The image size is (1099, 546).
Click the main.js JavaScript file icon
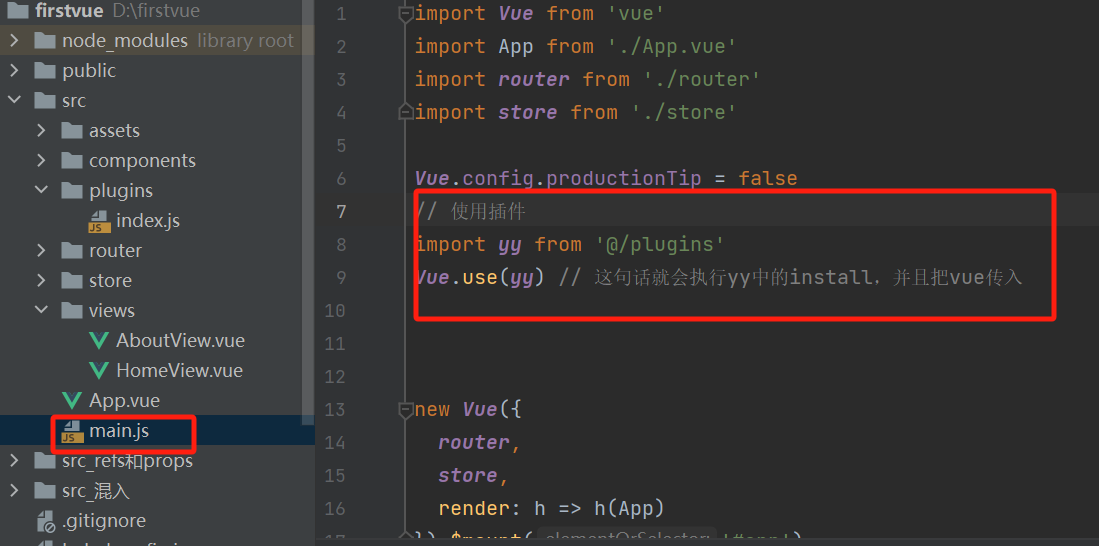point(71,432)
